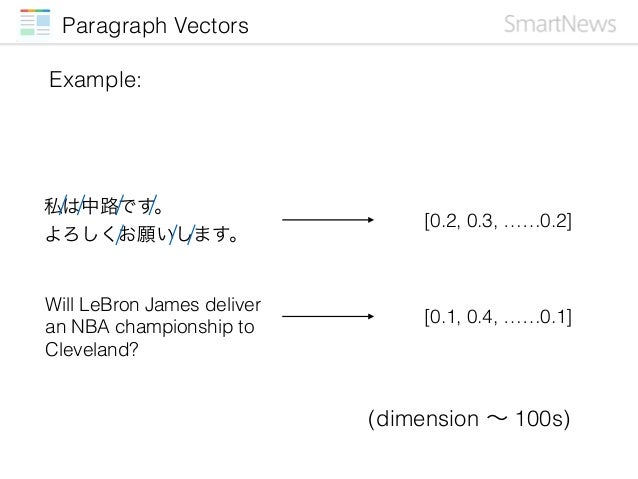Click the line an NBA championship to

point(150,327)
